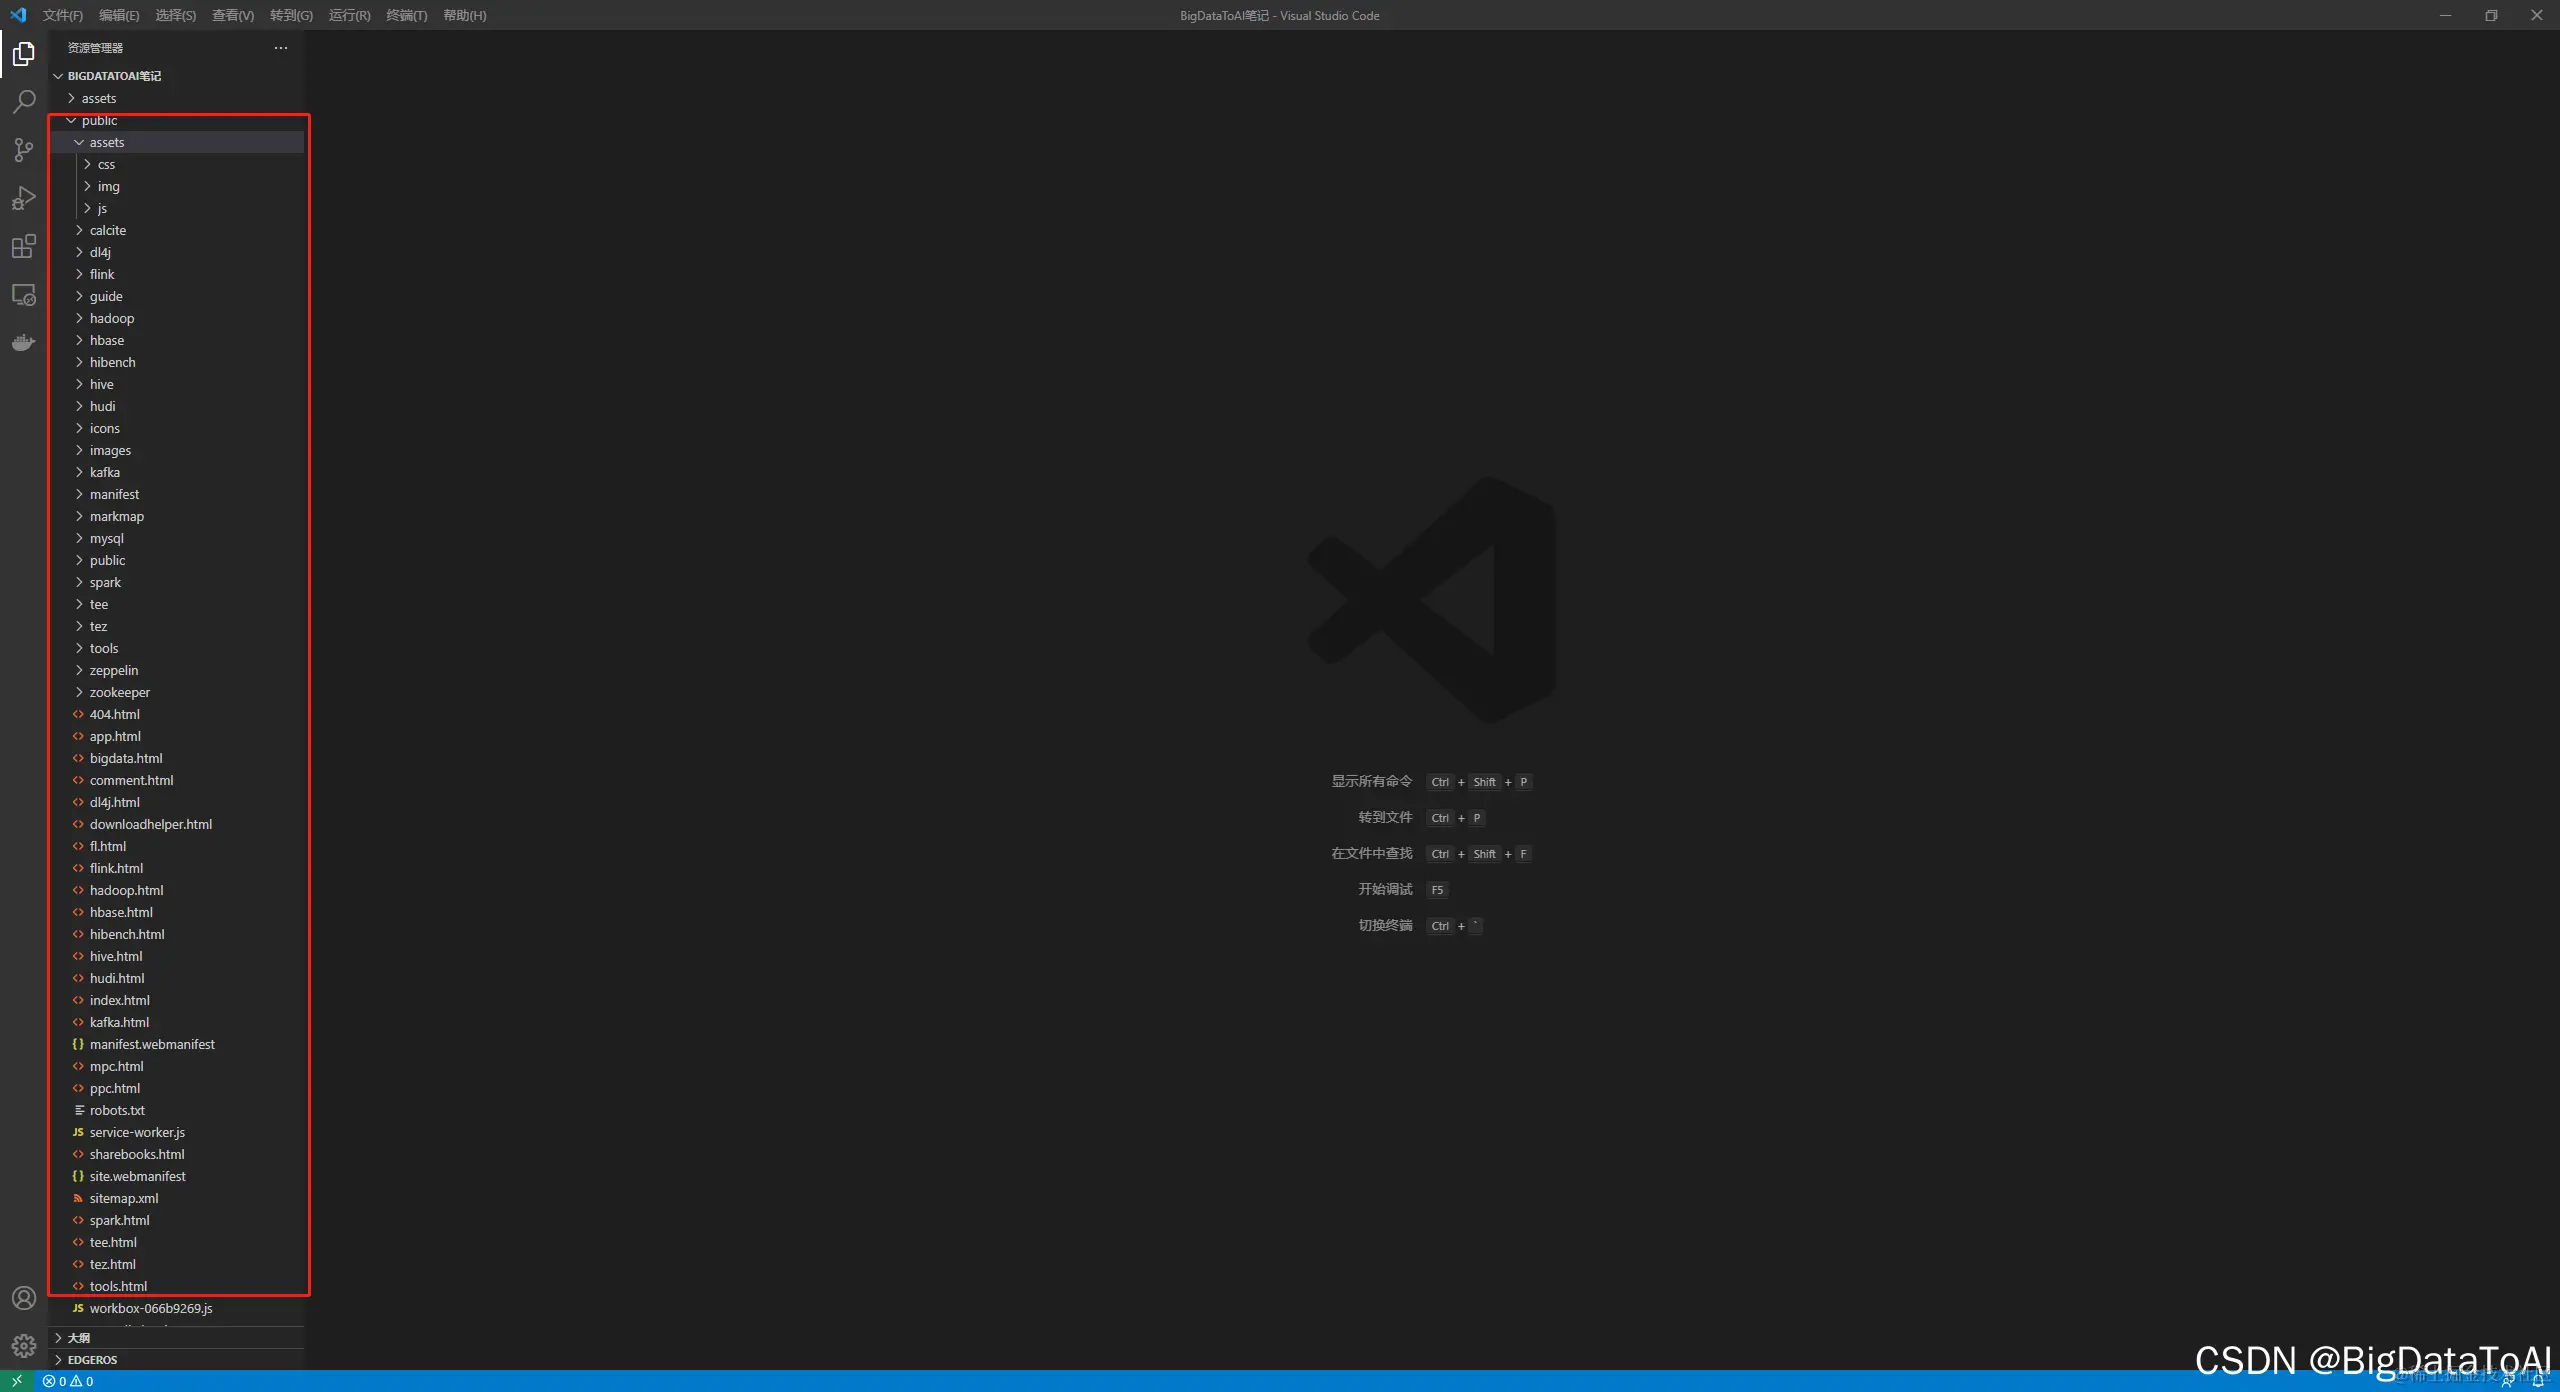Click errors and warnings status bar indicator
This screenshot has width=2560, height=1392.
click(68, 1381)
